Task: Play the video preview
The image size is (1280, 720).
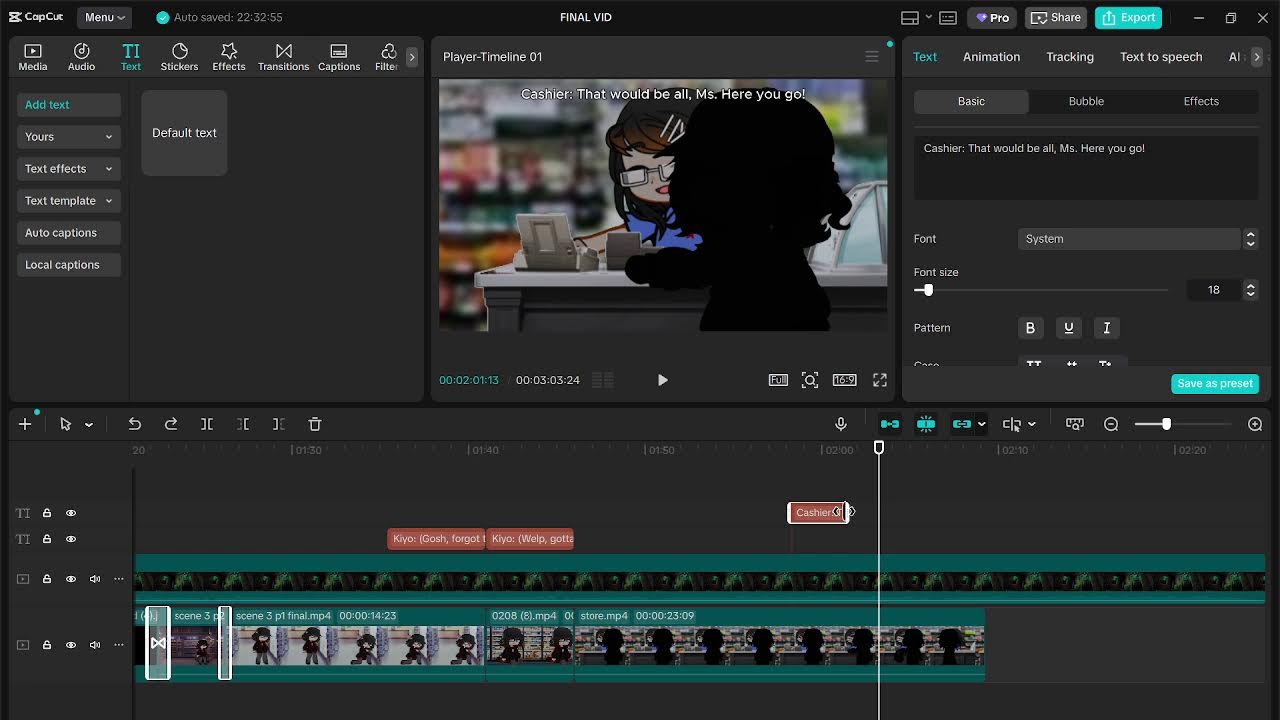Action: (x=662, y=380)
